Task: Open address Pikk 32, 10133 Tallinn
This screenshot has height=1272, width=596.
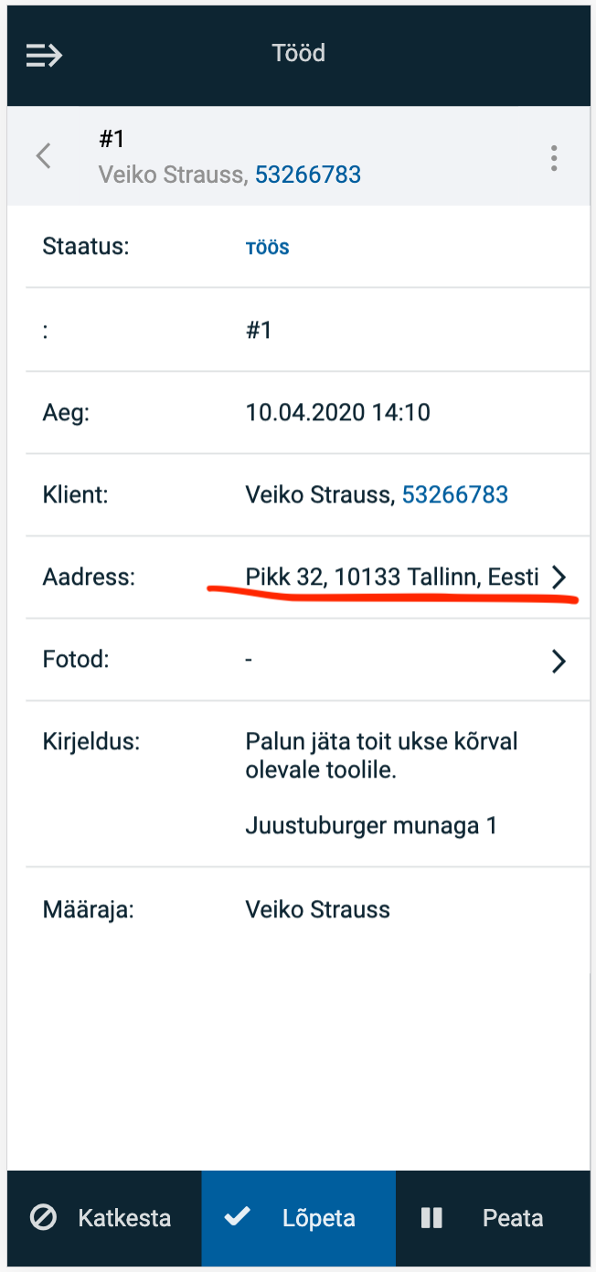Action: click(392, 577)
